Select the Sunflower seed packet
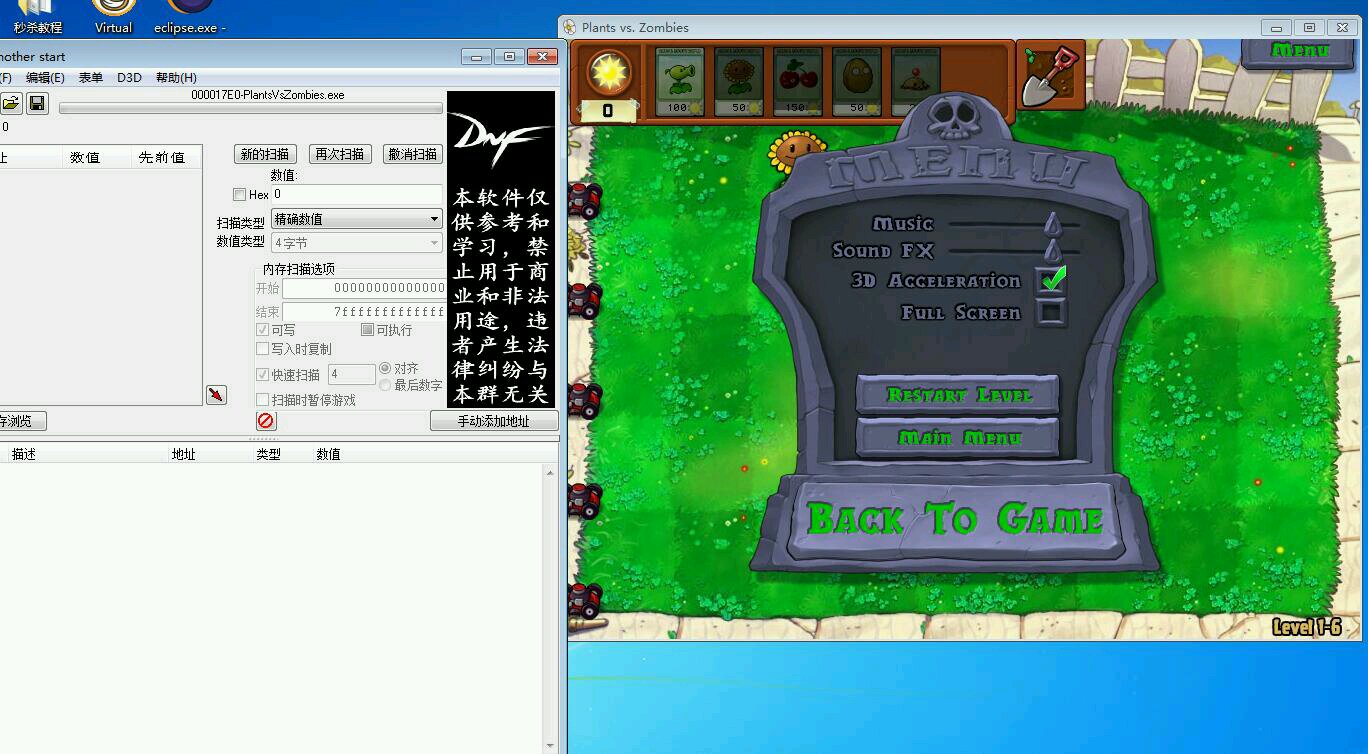1368x754 pixels. click(x=739, y=80)
